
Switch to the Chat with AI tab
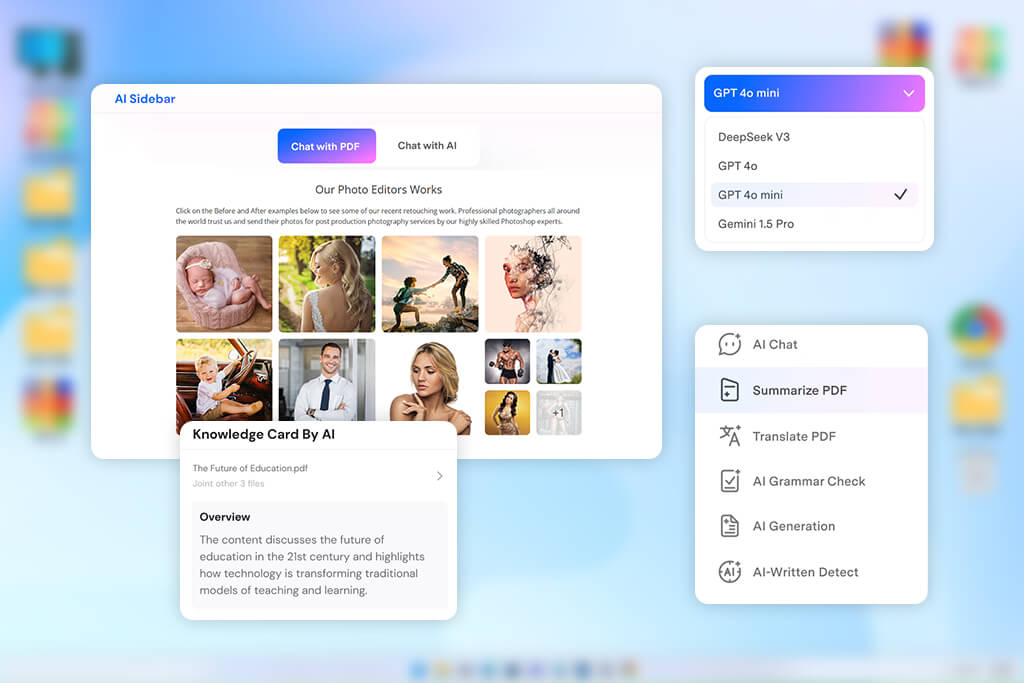click(427, 146)
